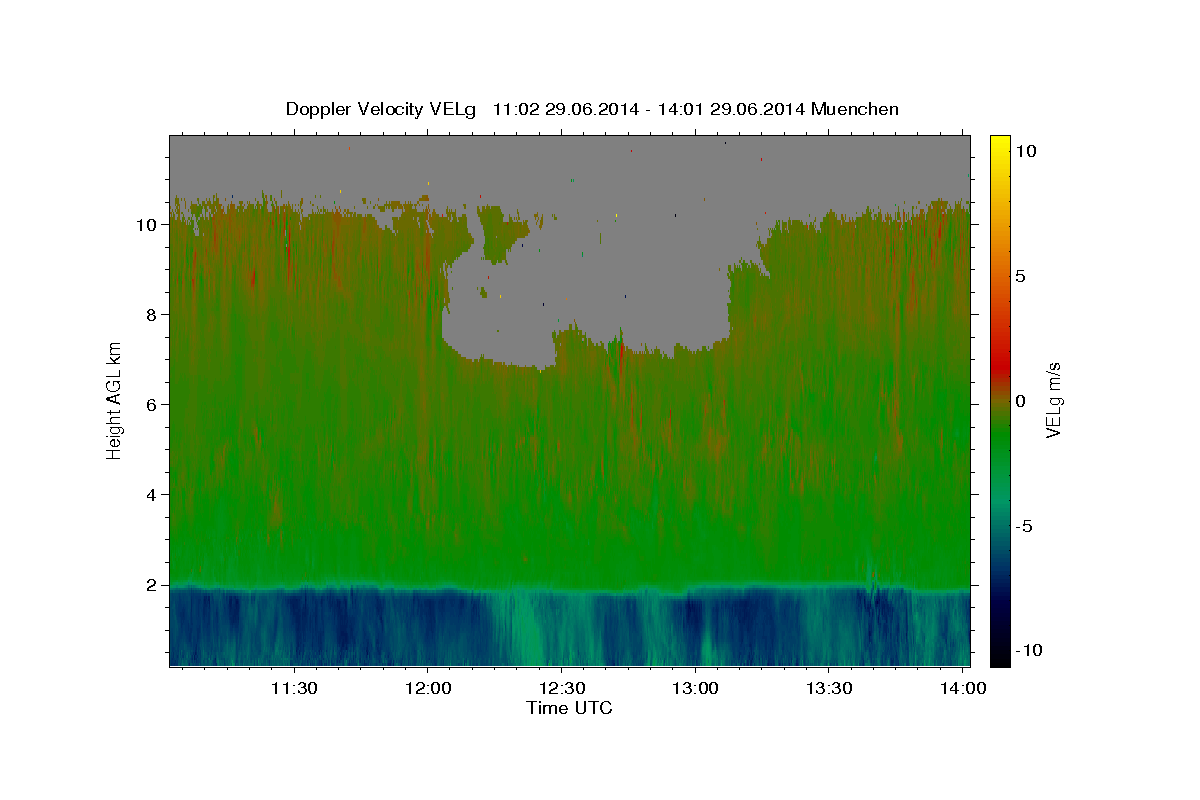This screenshot has width=1200, height=800.
Task: Click the 13:00 time tick label
Action: [696, 689]
